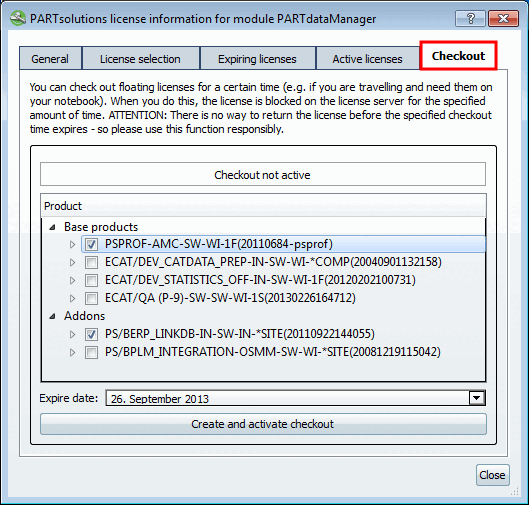Select ECAT/DEV_CATDATA_PREP-IN-SW-WI-*COMP row text
The width and height of the screenshot is (529, 505).
click(x=273, y=262)
